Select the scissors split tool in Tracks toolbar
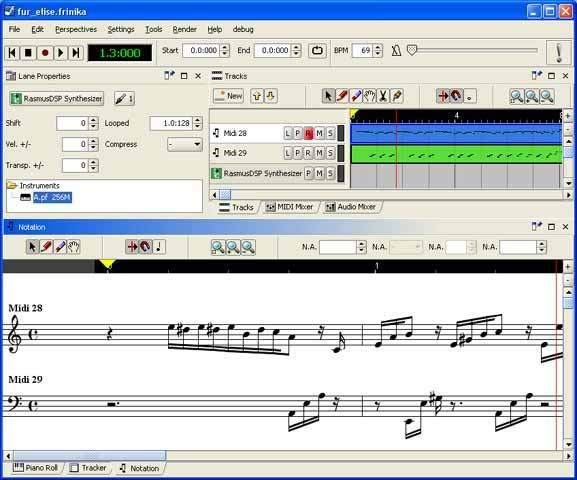 pos(383,96)
